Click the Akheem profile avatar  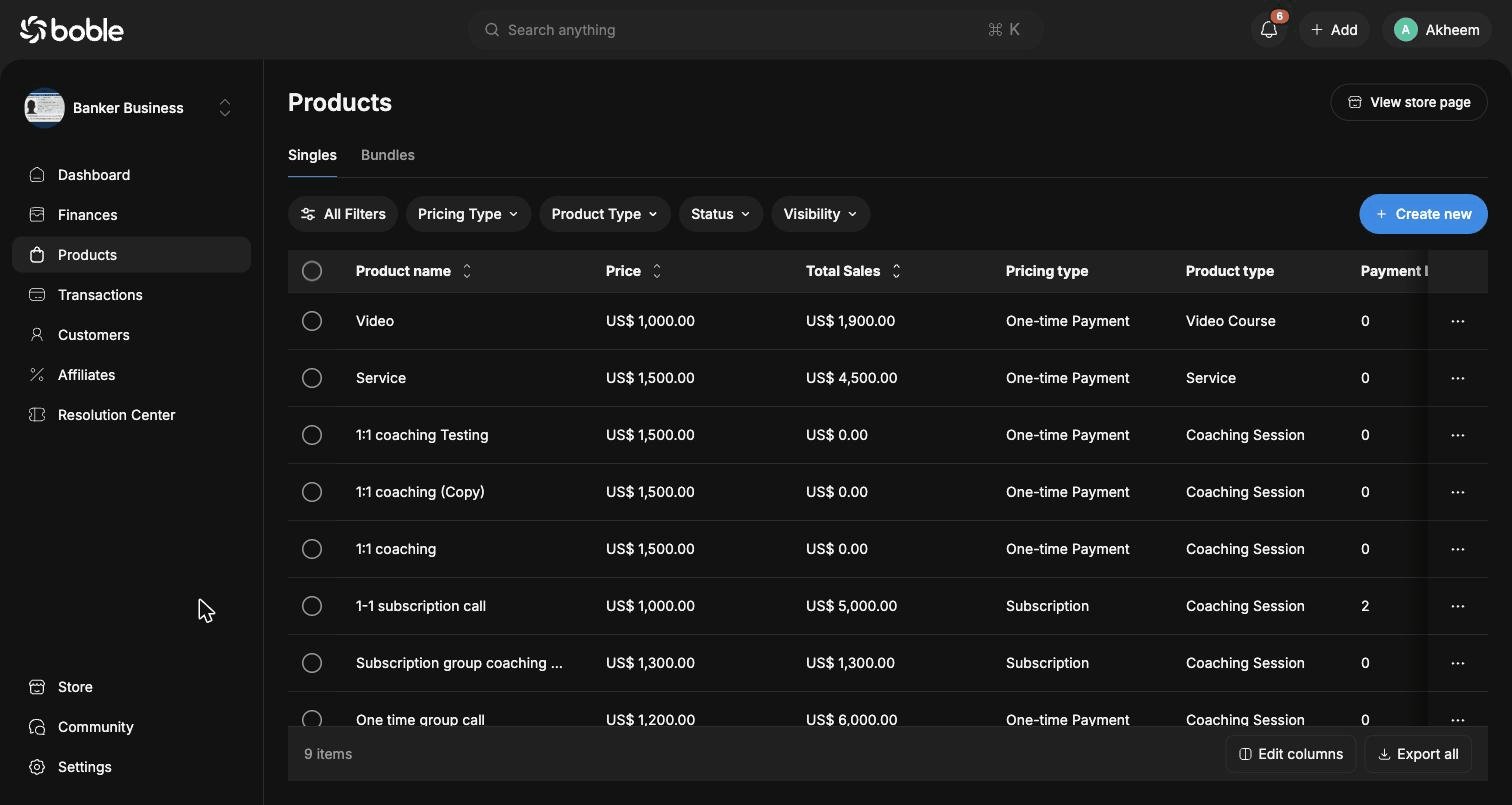(x=1406, y=30)
